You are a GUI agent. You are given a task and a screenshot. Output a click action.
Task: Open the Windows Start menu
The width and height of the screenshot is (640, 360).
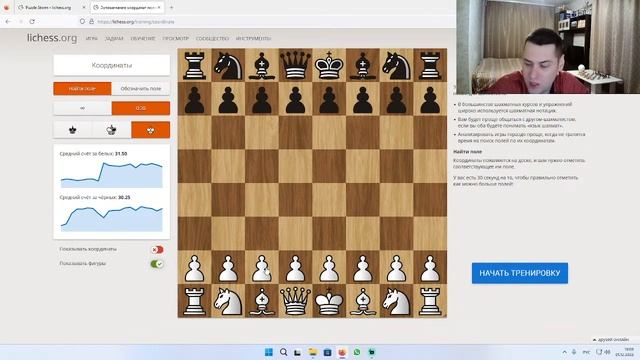[x=269, y=352]
